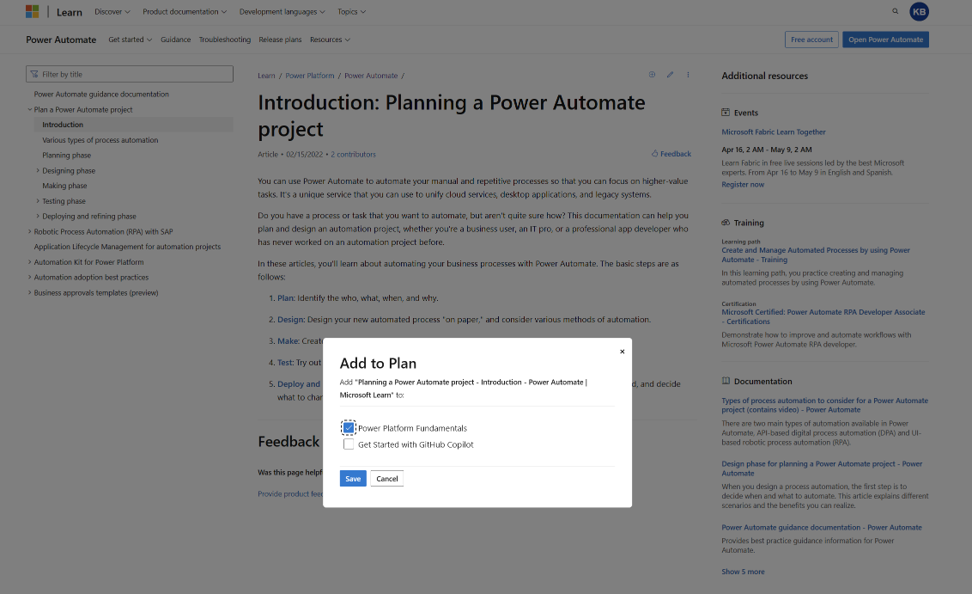
Task: Click the Save button in the Add to Plan dialog
Action: coord(352,478)
